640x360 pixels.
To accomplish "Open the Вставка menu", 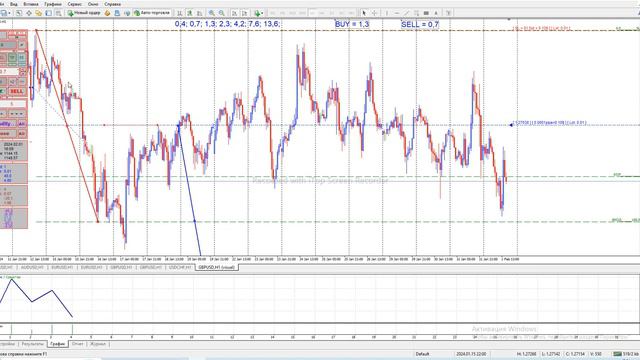I will (31, 4).
